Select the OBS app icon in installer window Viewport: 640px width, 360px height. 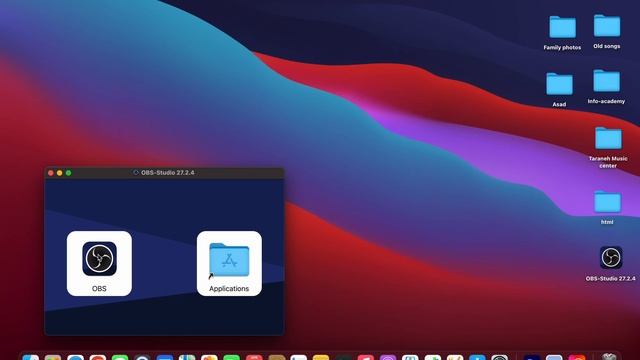[99, 259]
